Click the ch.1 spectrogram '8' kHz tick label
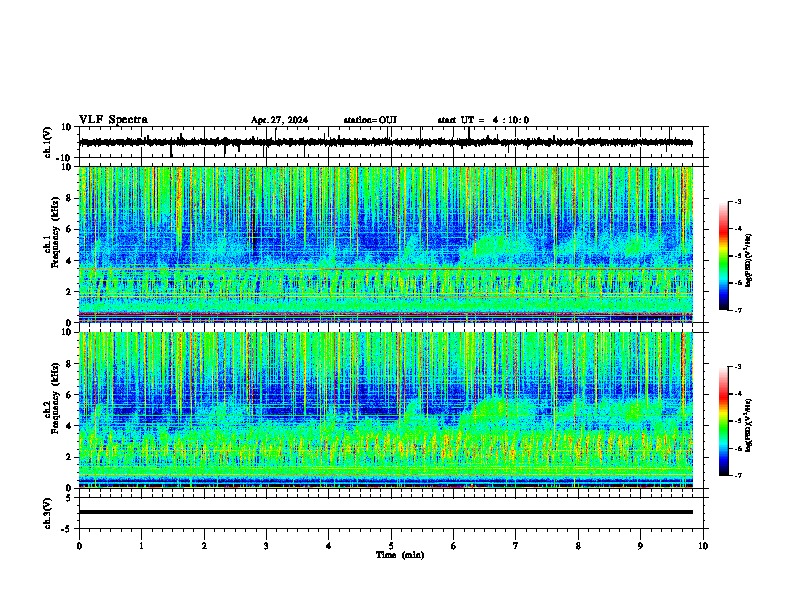Screen dimensions: 792x612 point(69,198)
